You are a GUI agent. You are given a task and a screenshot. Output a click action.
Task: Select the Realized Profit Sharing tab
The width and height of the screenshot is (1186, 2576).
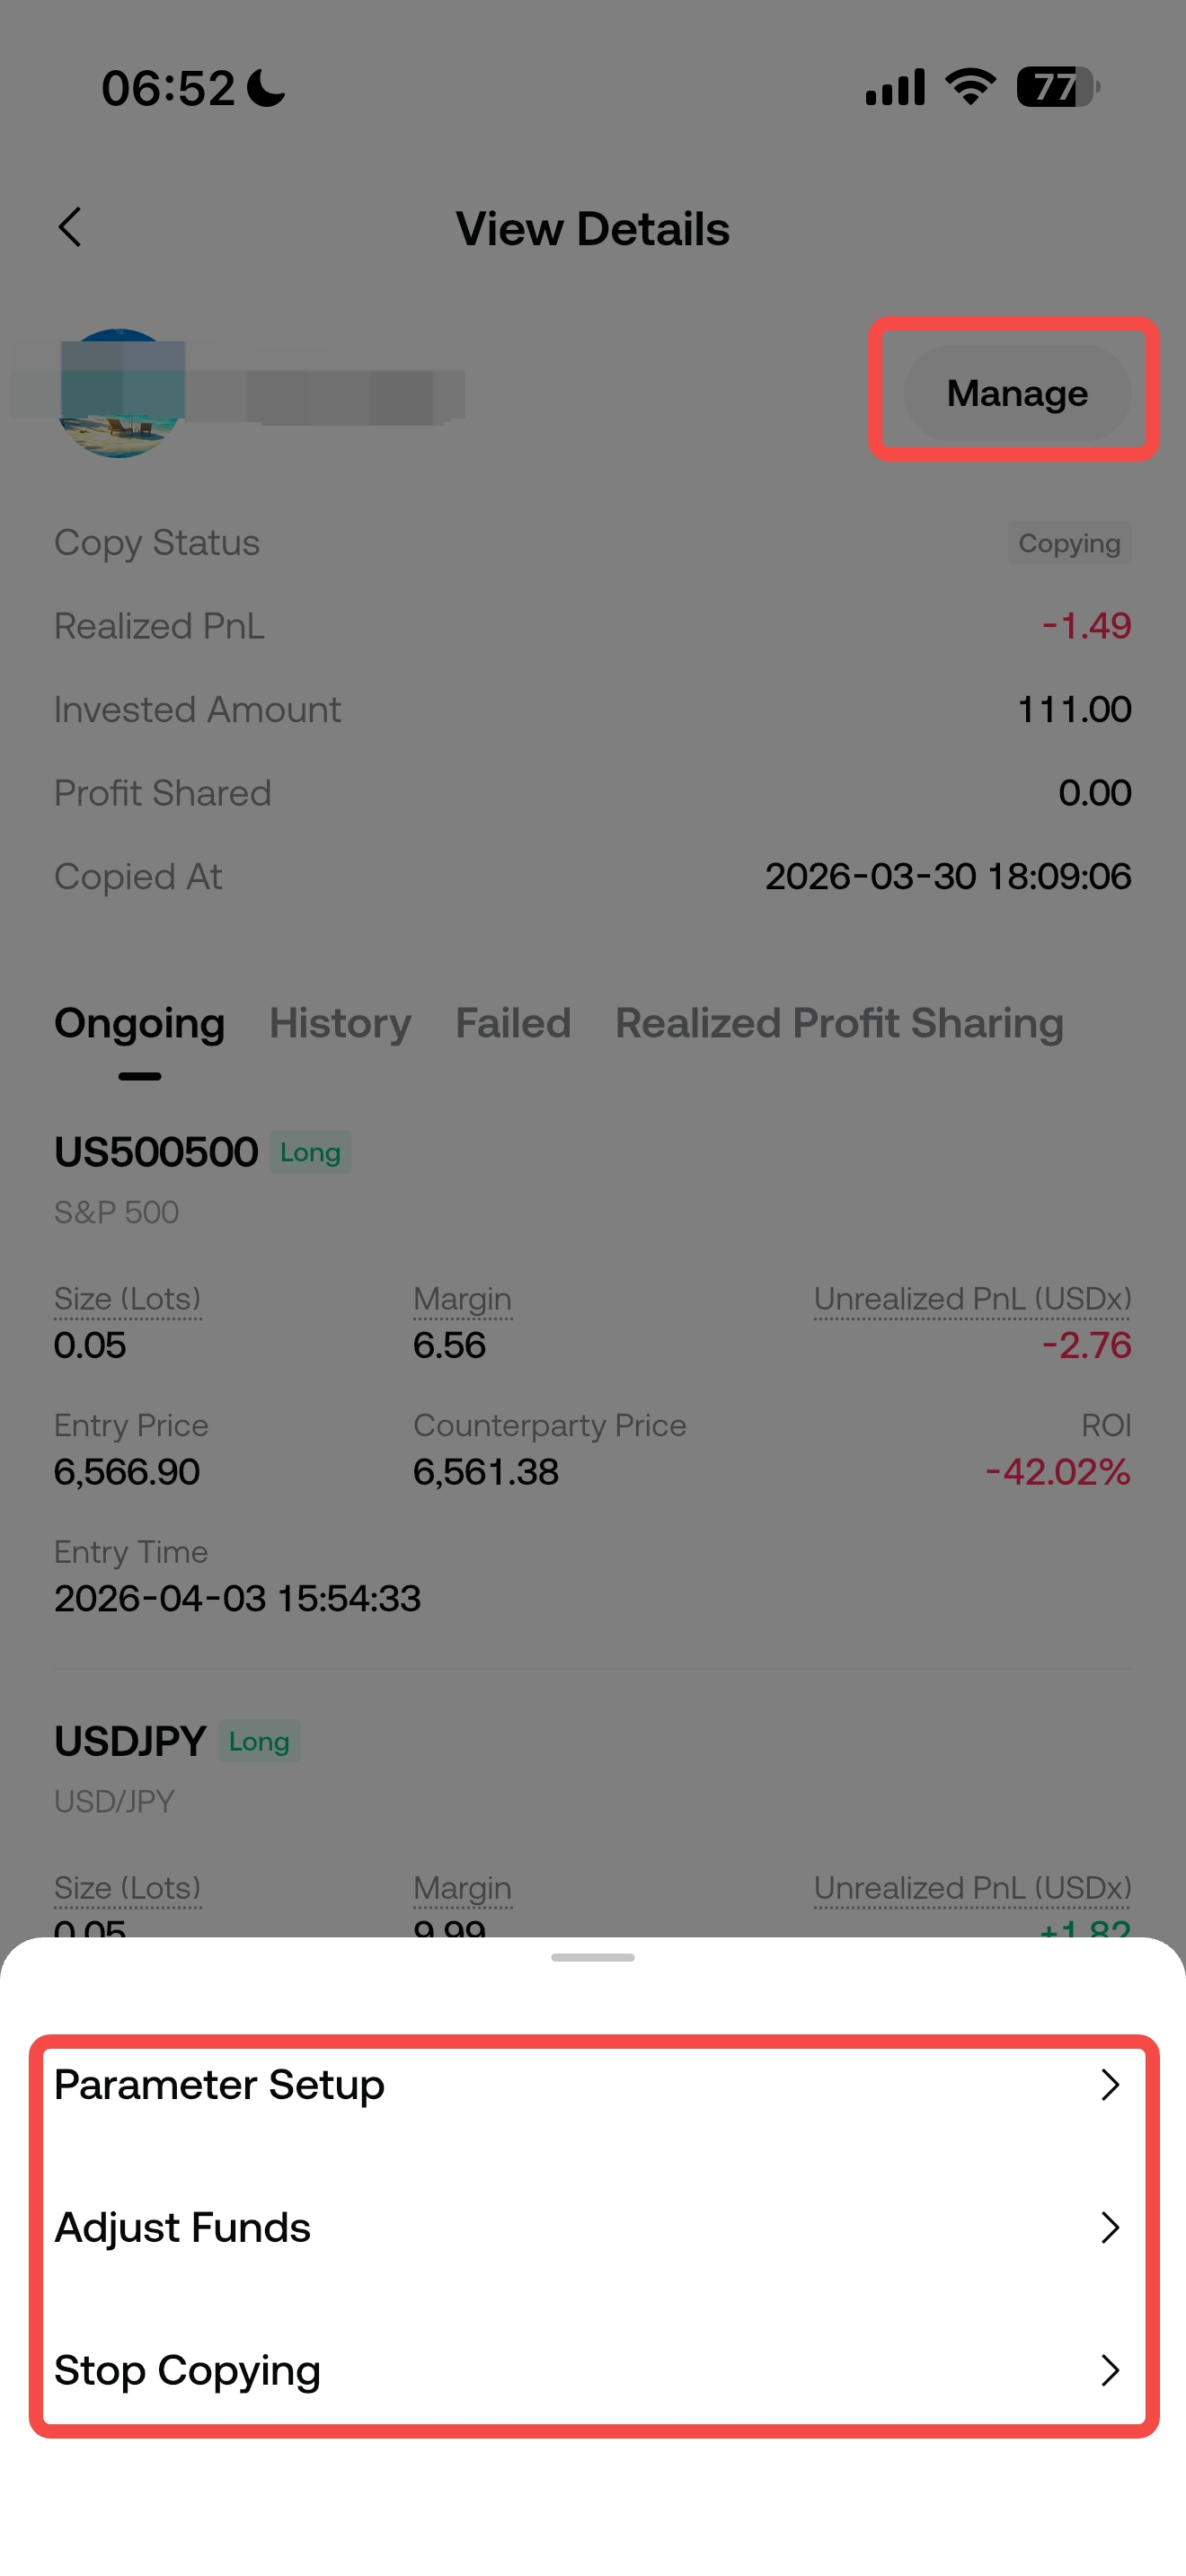coord(839,1023)
